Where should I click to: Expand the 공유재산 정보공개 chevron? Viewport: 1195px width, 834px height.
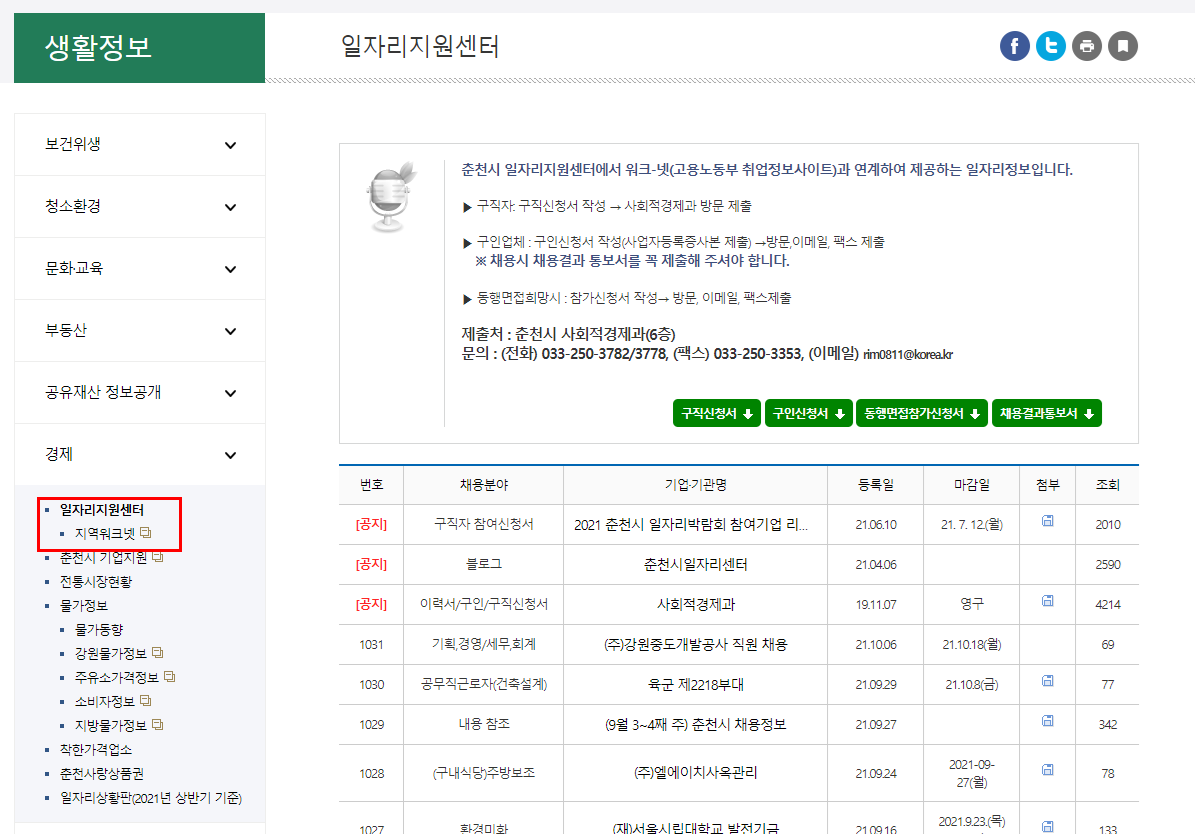230,393
